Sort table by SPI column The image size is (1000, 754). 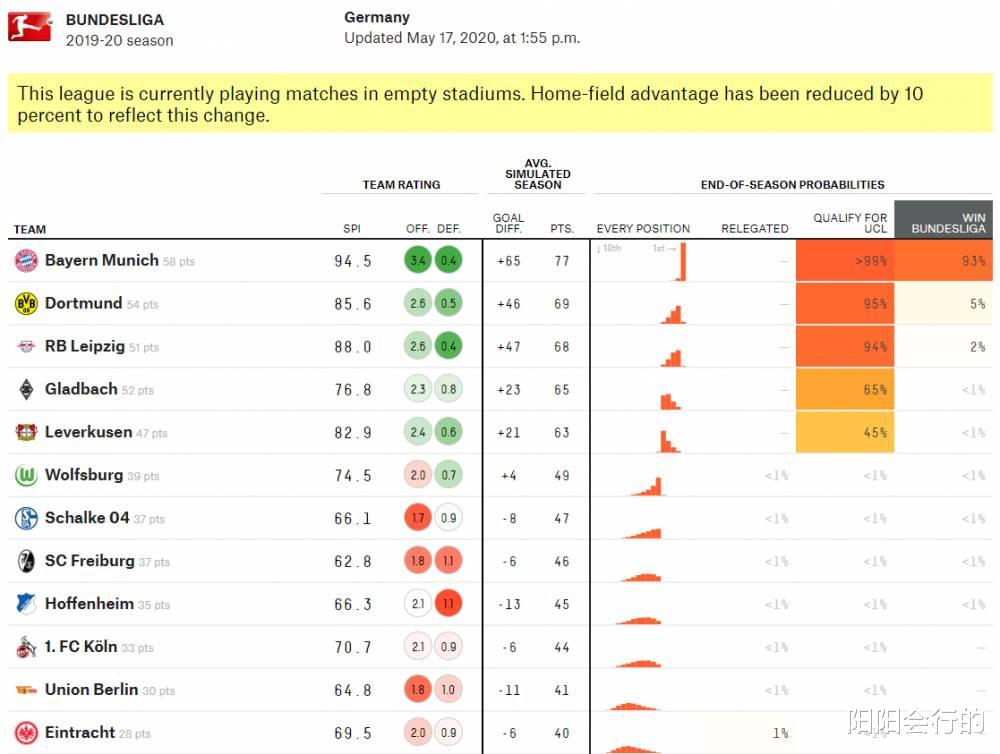(352, 229)
